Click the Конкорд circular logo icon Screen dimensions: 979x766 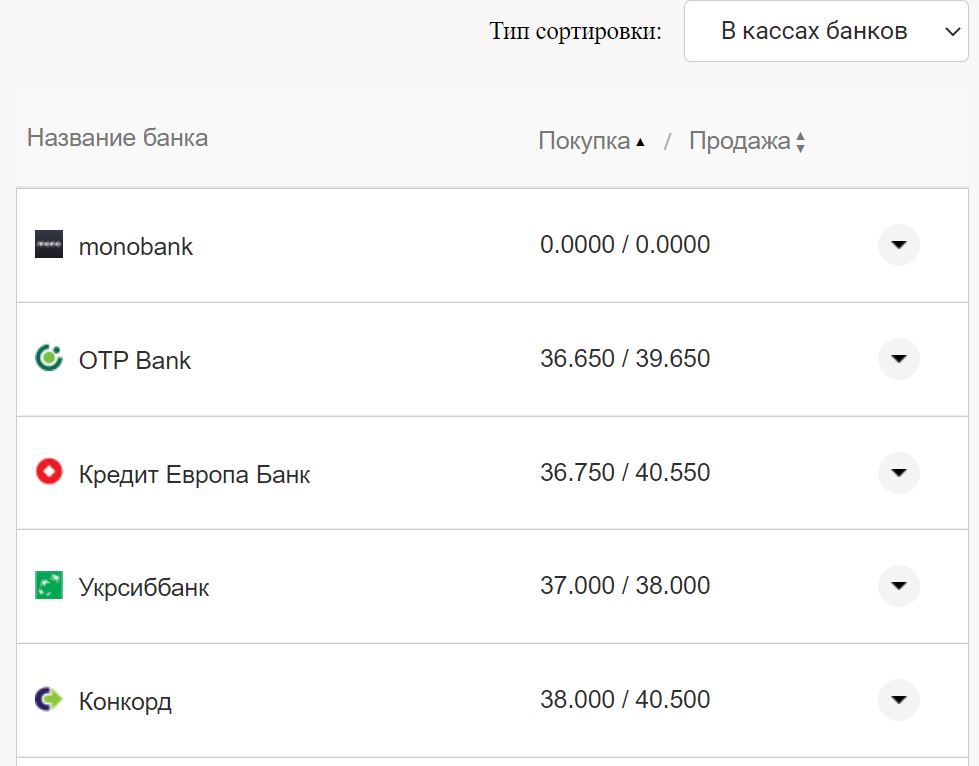48,700
